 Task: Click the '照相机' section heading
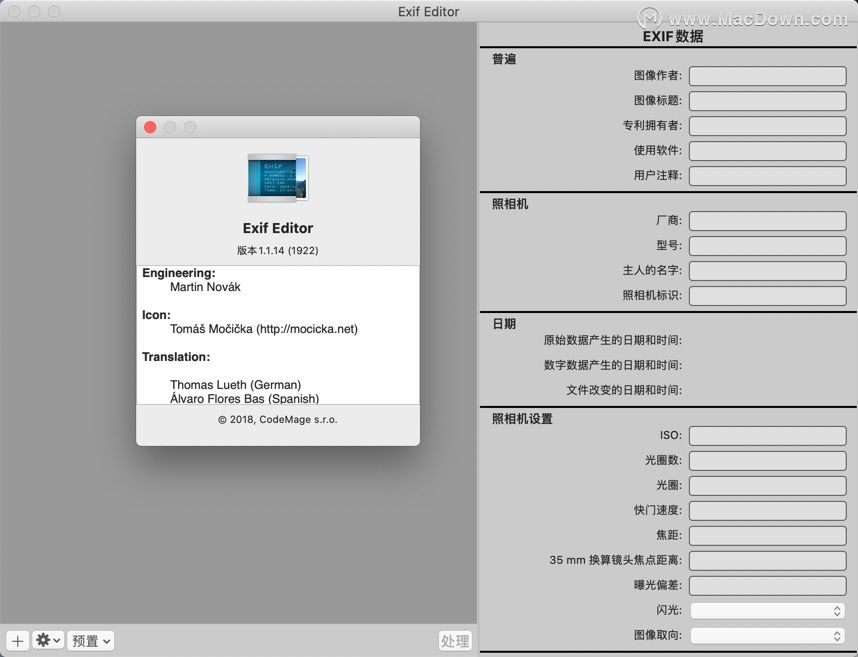[x=510, y=204]
